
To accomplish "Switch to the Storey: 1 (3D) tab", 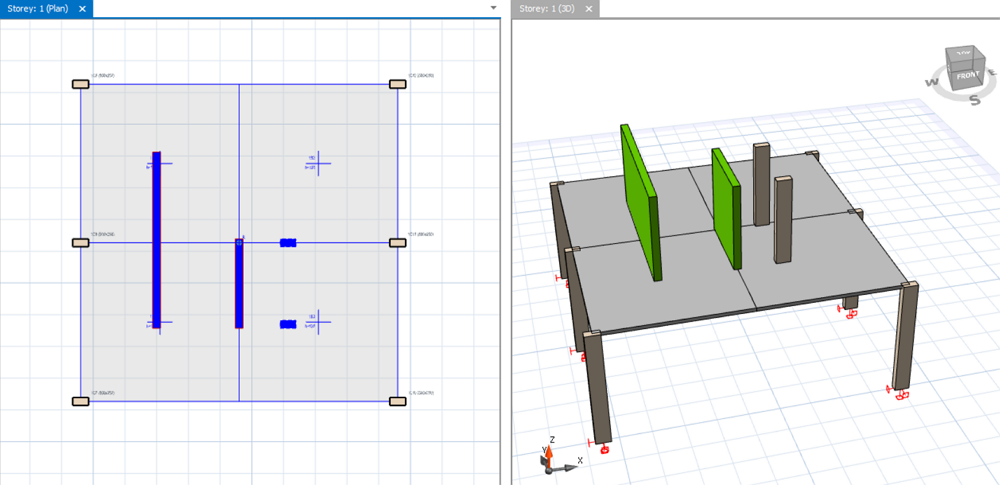I will pos(548,8).
